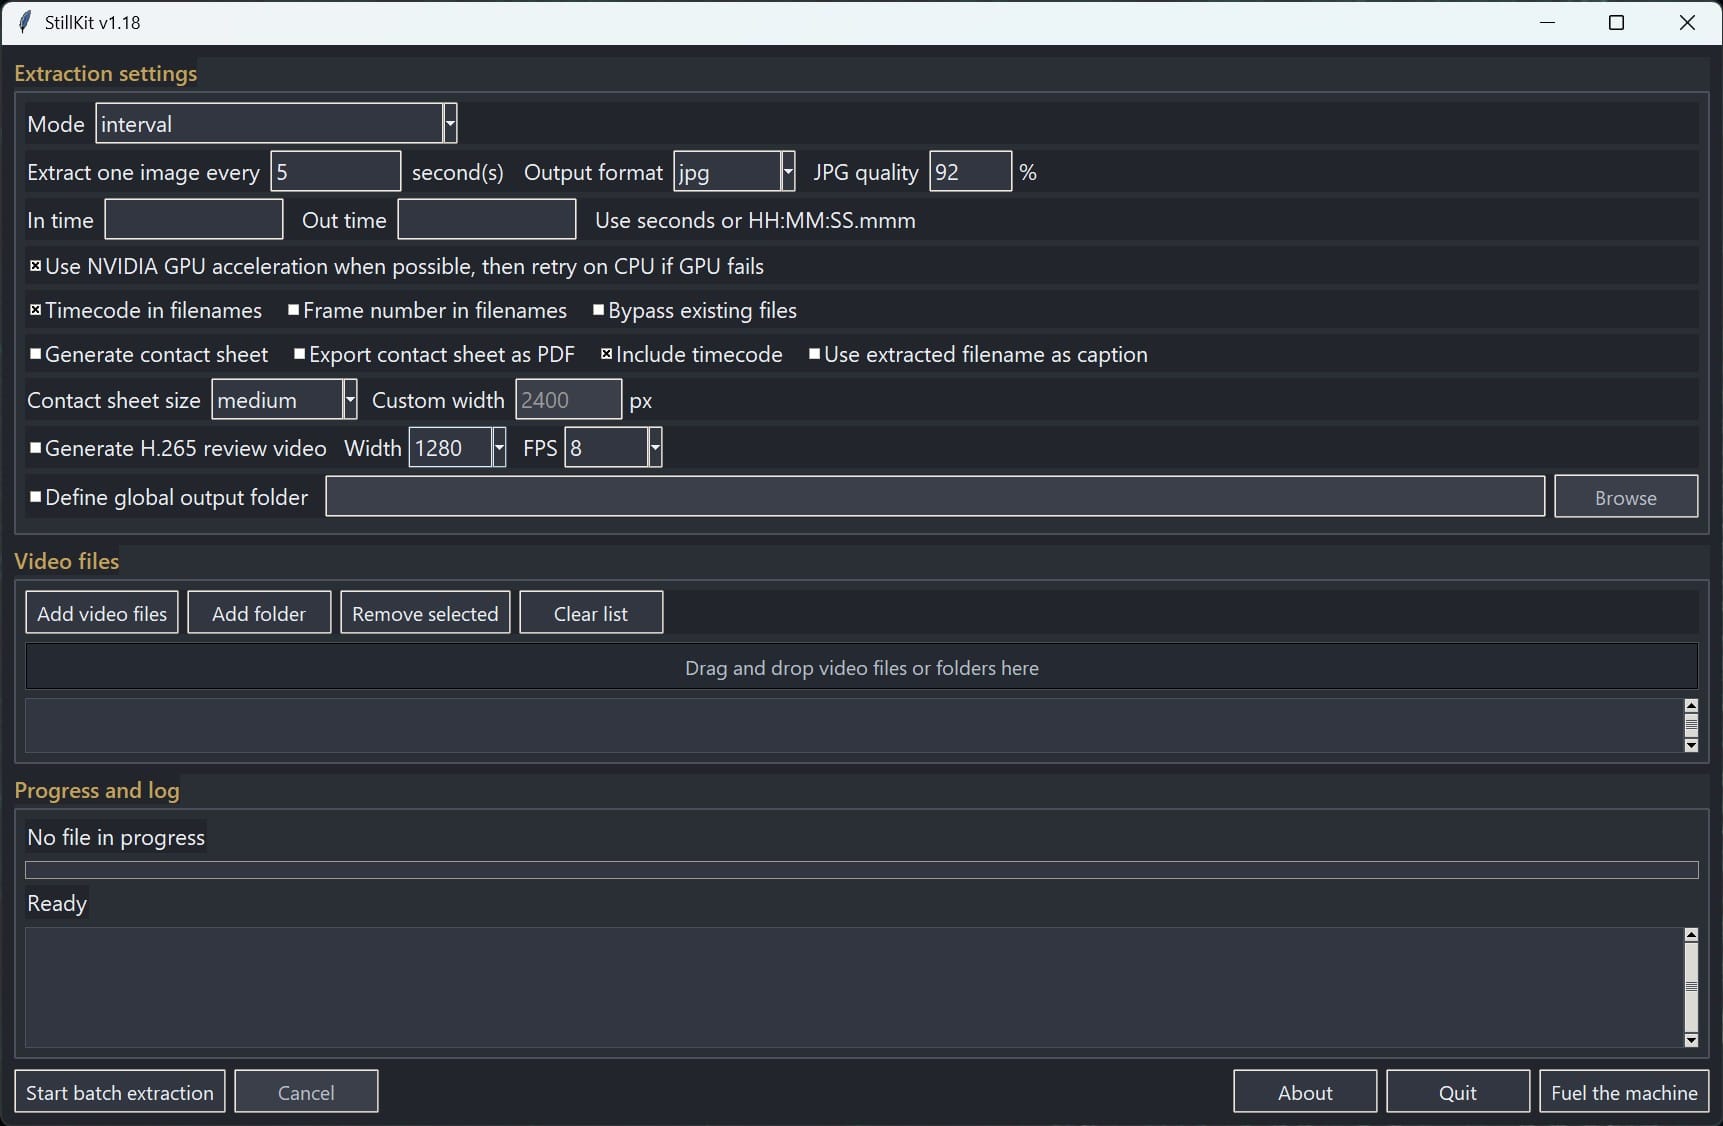The height and width of the screenshot is (1126, 1723).
Task: Expand the Output format jpg dropdown
Action: (787, 172)
